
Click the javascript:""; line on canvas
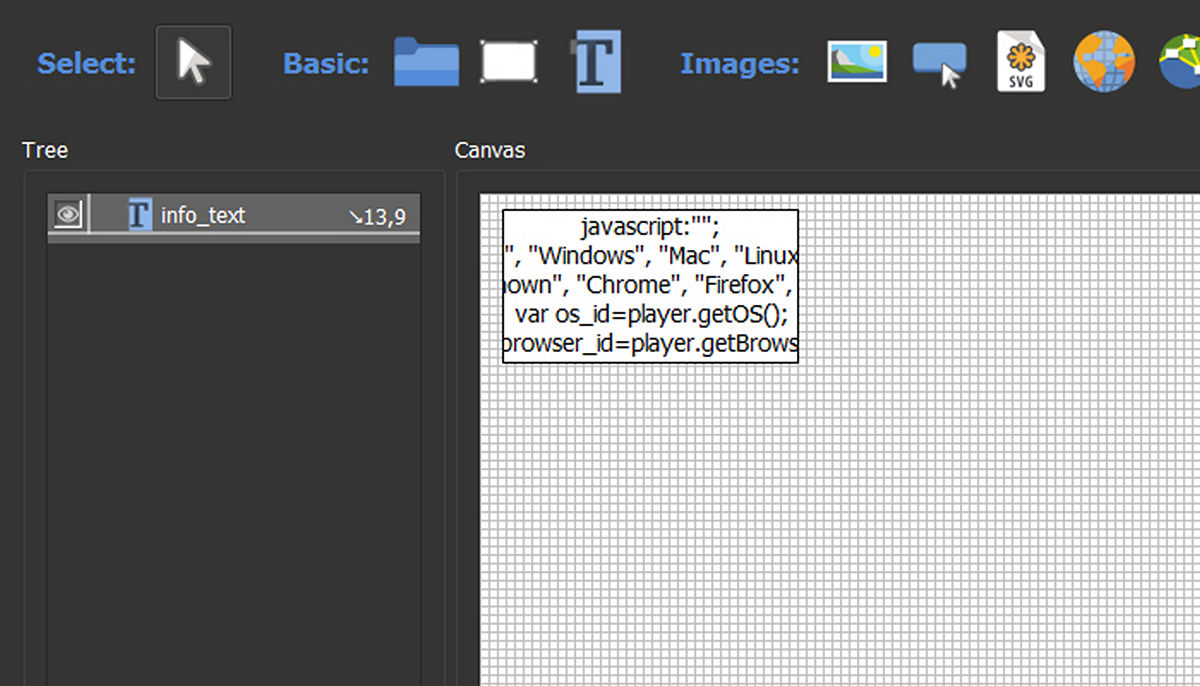click(649, 226)
